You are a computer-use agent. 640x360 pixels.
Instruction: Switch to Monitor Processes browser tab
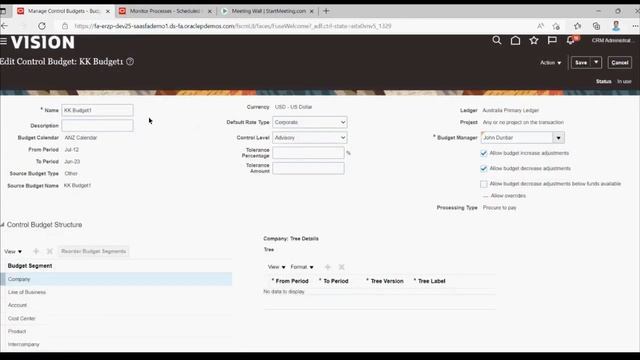point(165,11)
